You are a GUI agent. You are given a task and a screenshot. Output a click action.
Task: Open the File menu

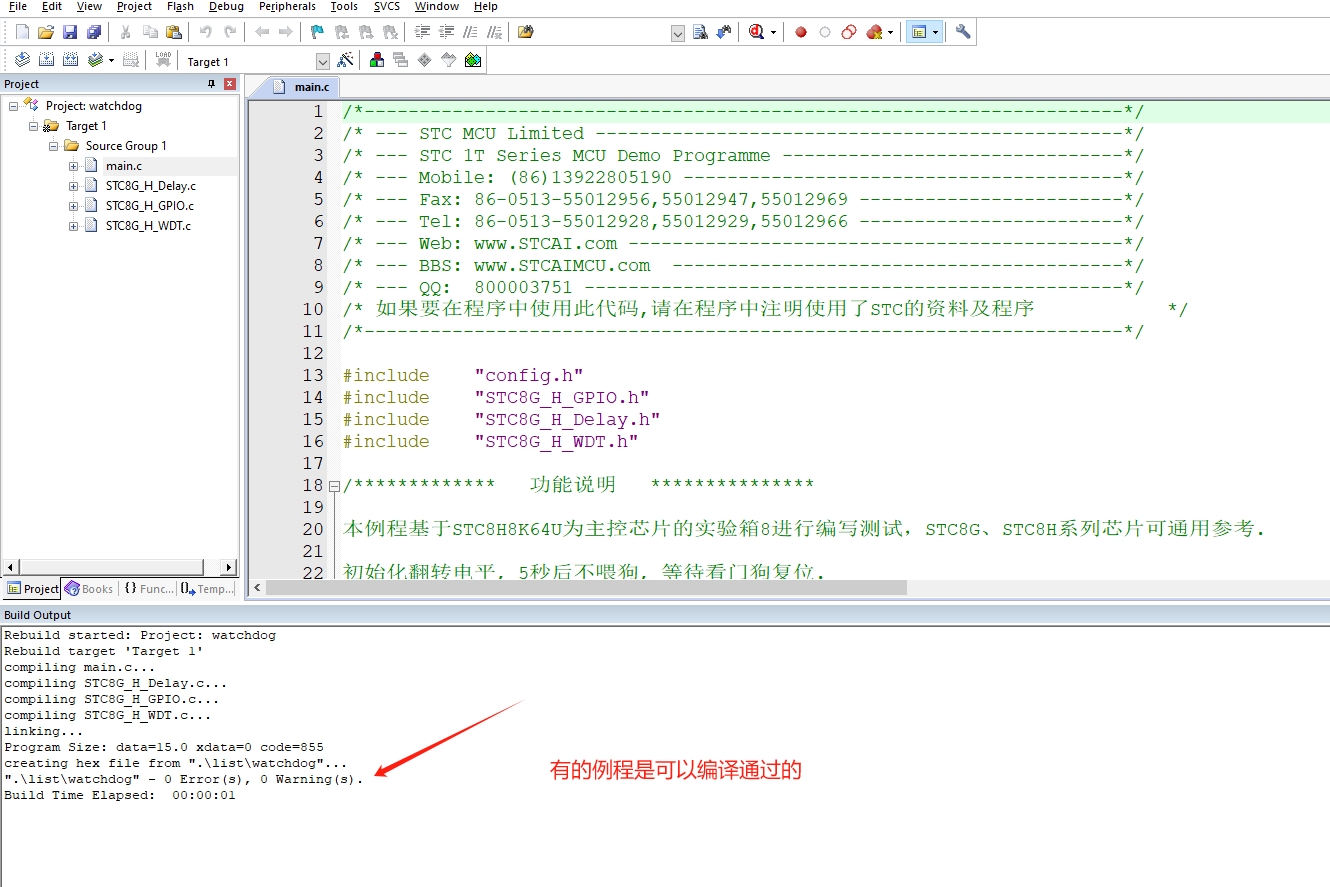click(x=17, y=7)
